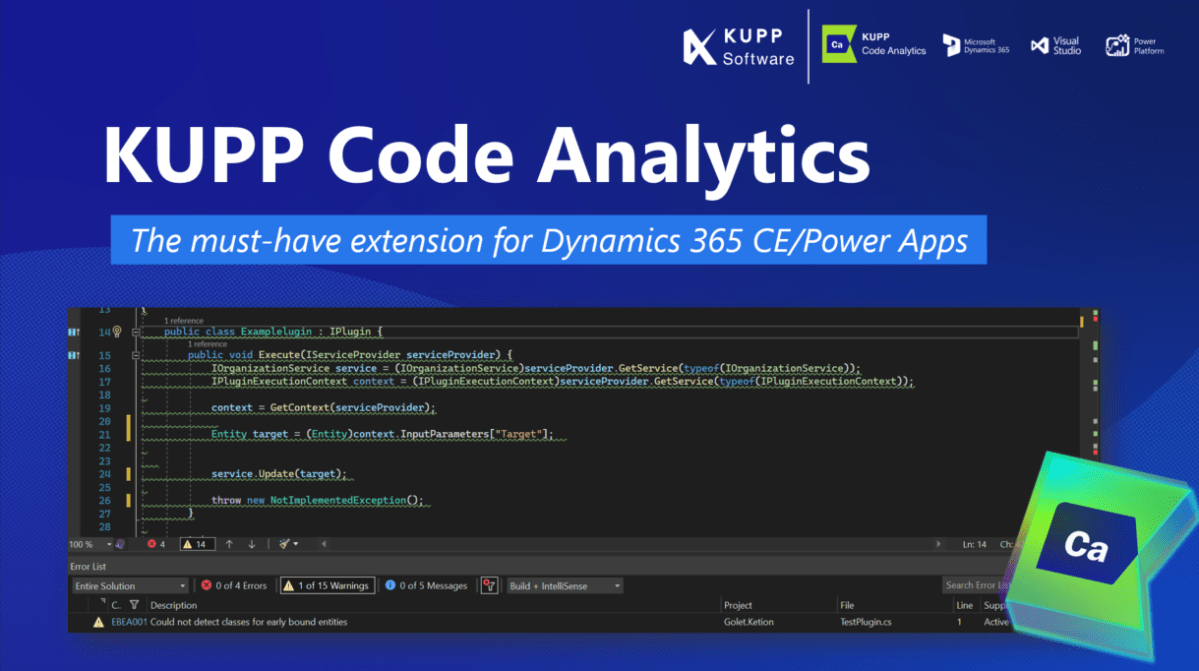Click the Code column filter funnel icon

[x=135, y=605]
